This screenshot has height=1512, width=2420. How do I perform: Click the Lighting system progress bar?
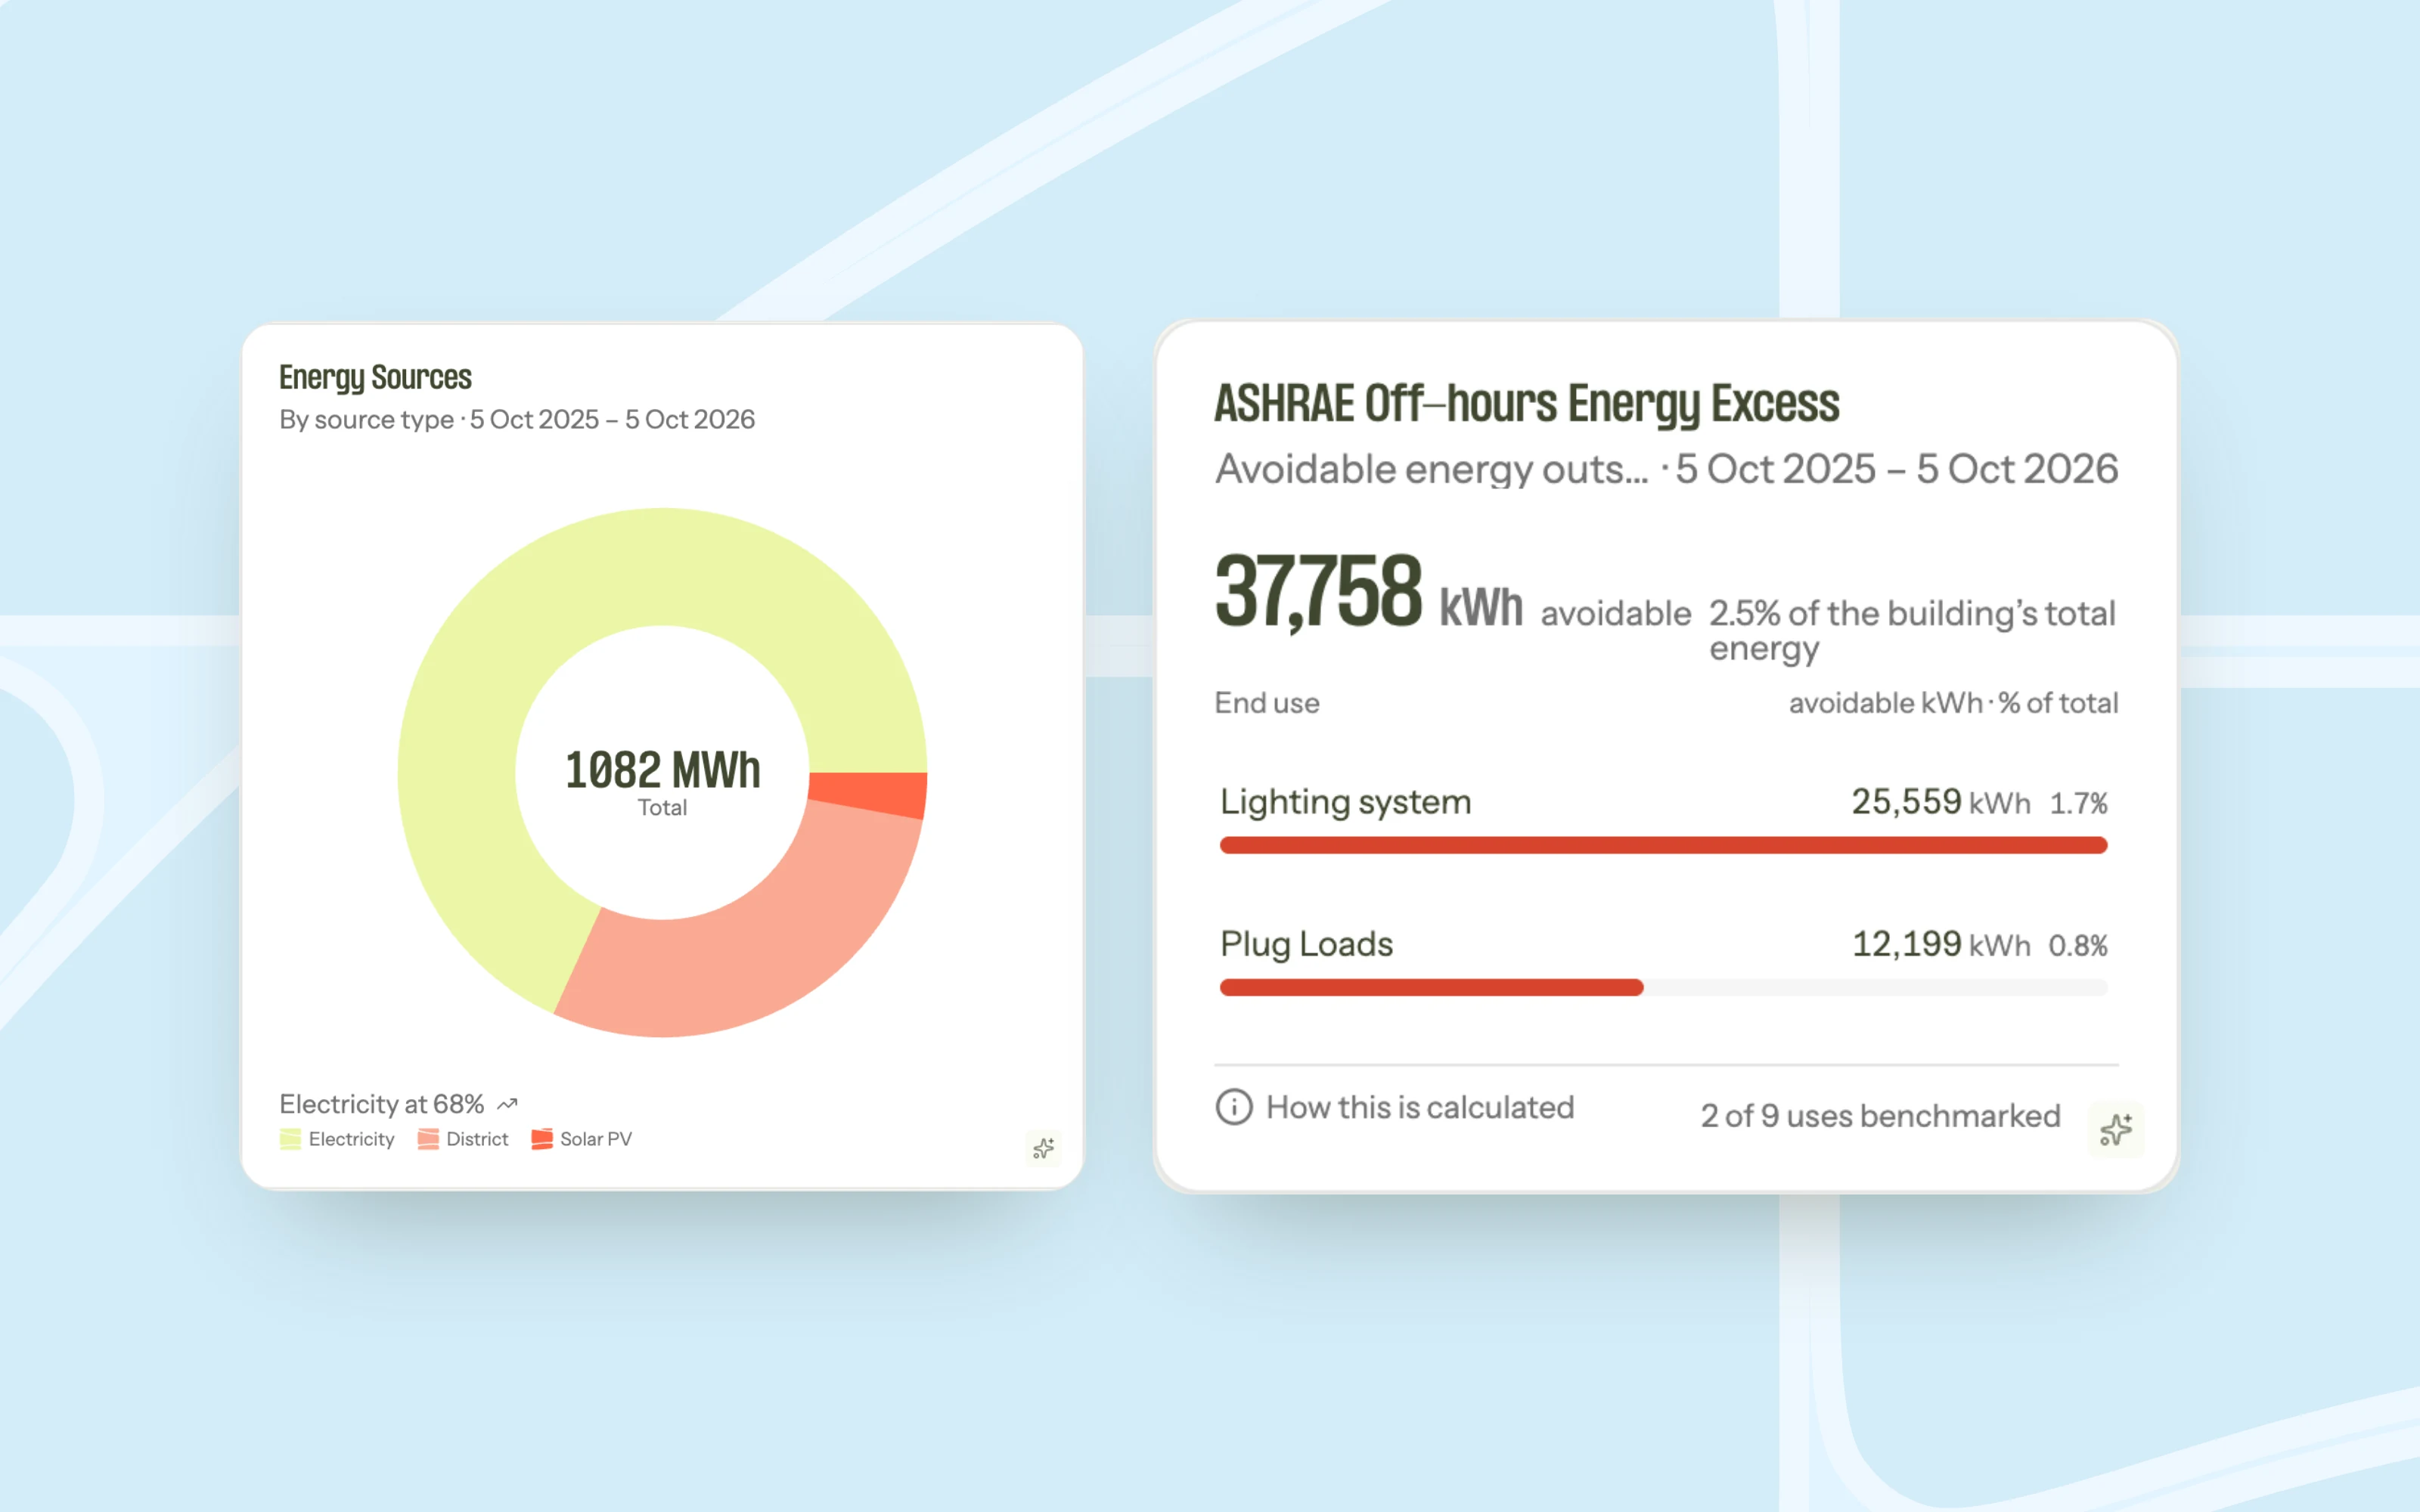[1663, 846]
